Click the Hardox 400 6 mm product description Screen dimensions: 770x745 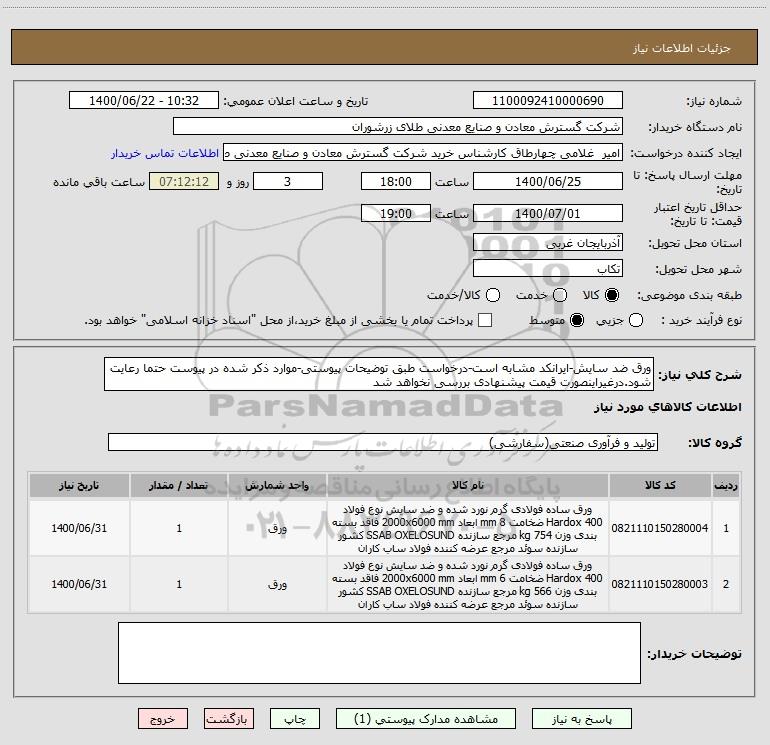[468, 584]
